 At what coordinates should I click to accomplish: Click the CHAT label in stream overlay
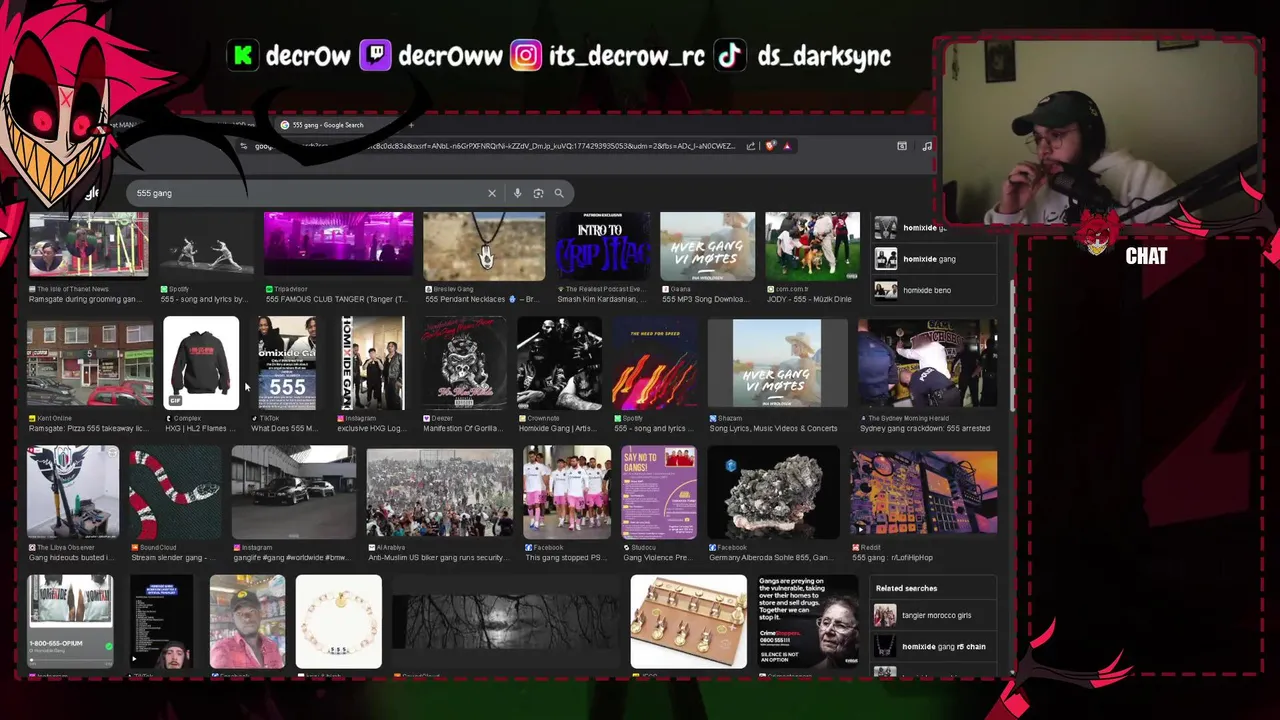click(1146, 257)
